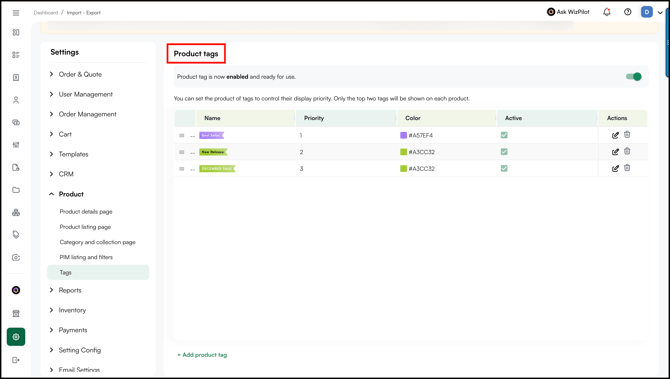Select the Tags menu item
This screenshot has width=670, height=379.
click(98, 272)
